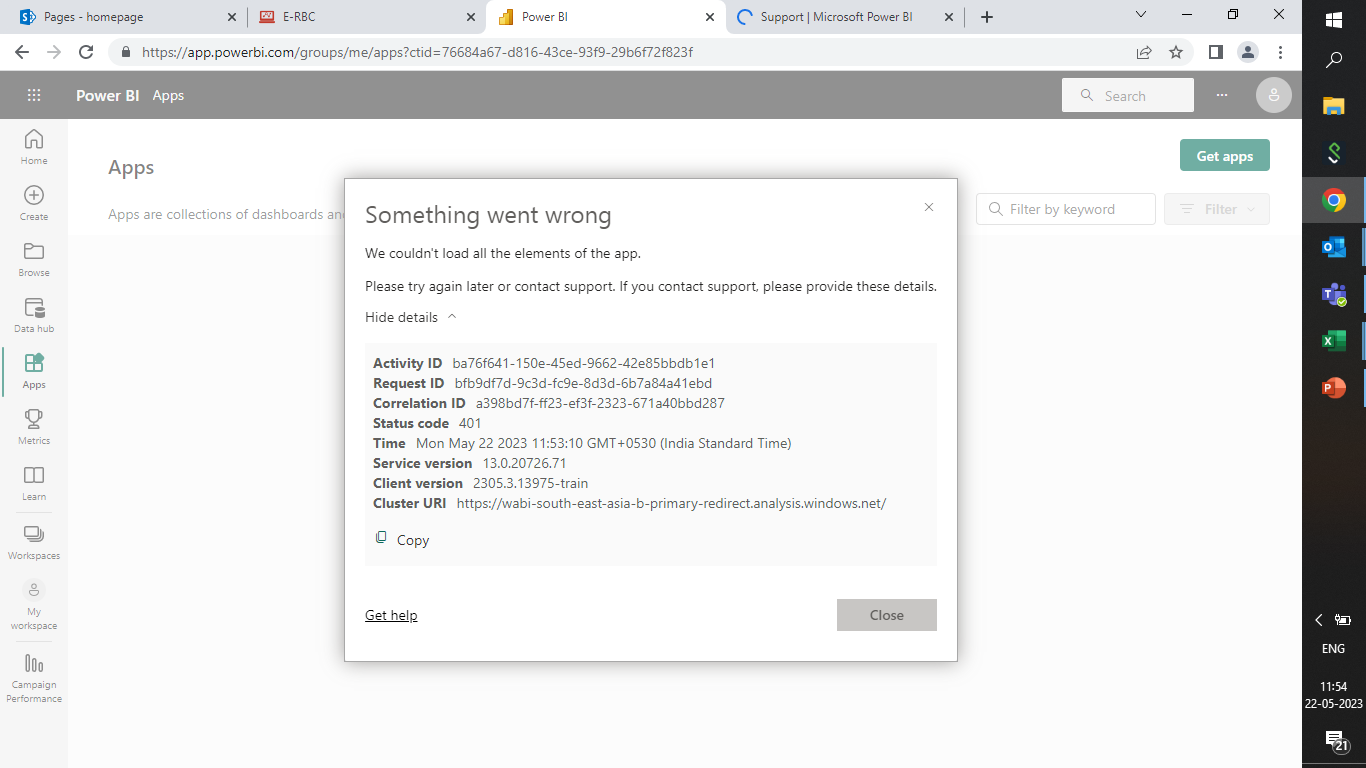Click the Get apps button
Screen dimensions: 1366x768
click(1225, 156)
